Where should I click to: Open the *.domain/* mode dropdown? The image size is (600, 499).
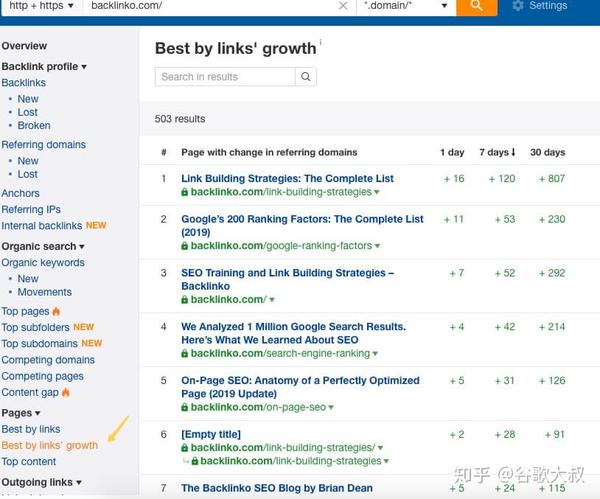point(406,6)
